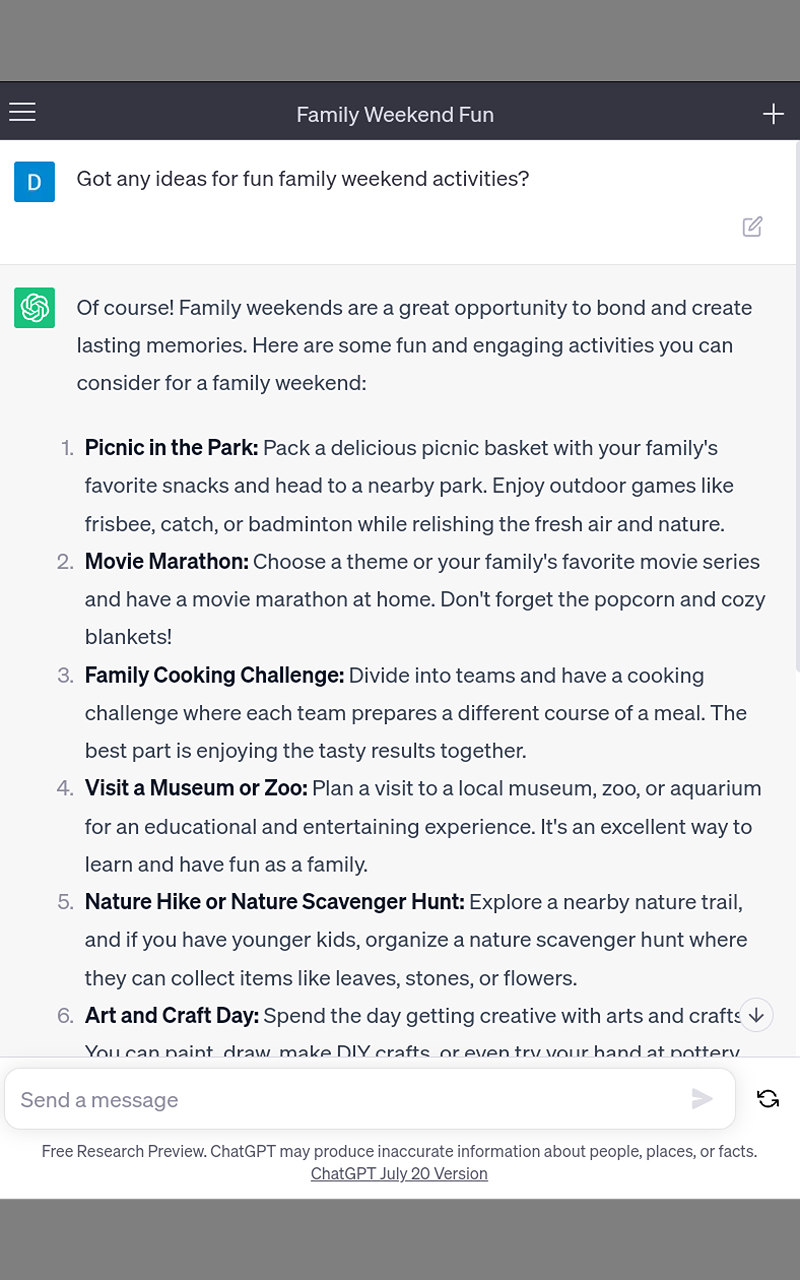Click the "Movie Marathon" list heading
Viewport: 800px width, 1280px height.
167,562
